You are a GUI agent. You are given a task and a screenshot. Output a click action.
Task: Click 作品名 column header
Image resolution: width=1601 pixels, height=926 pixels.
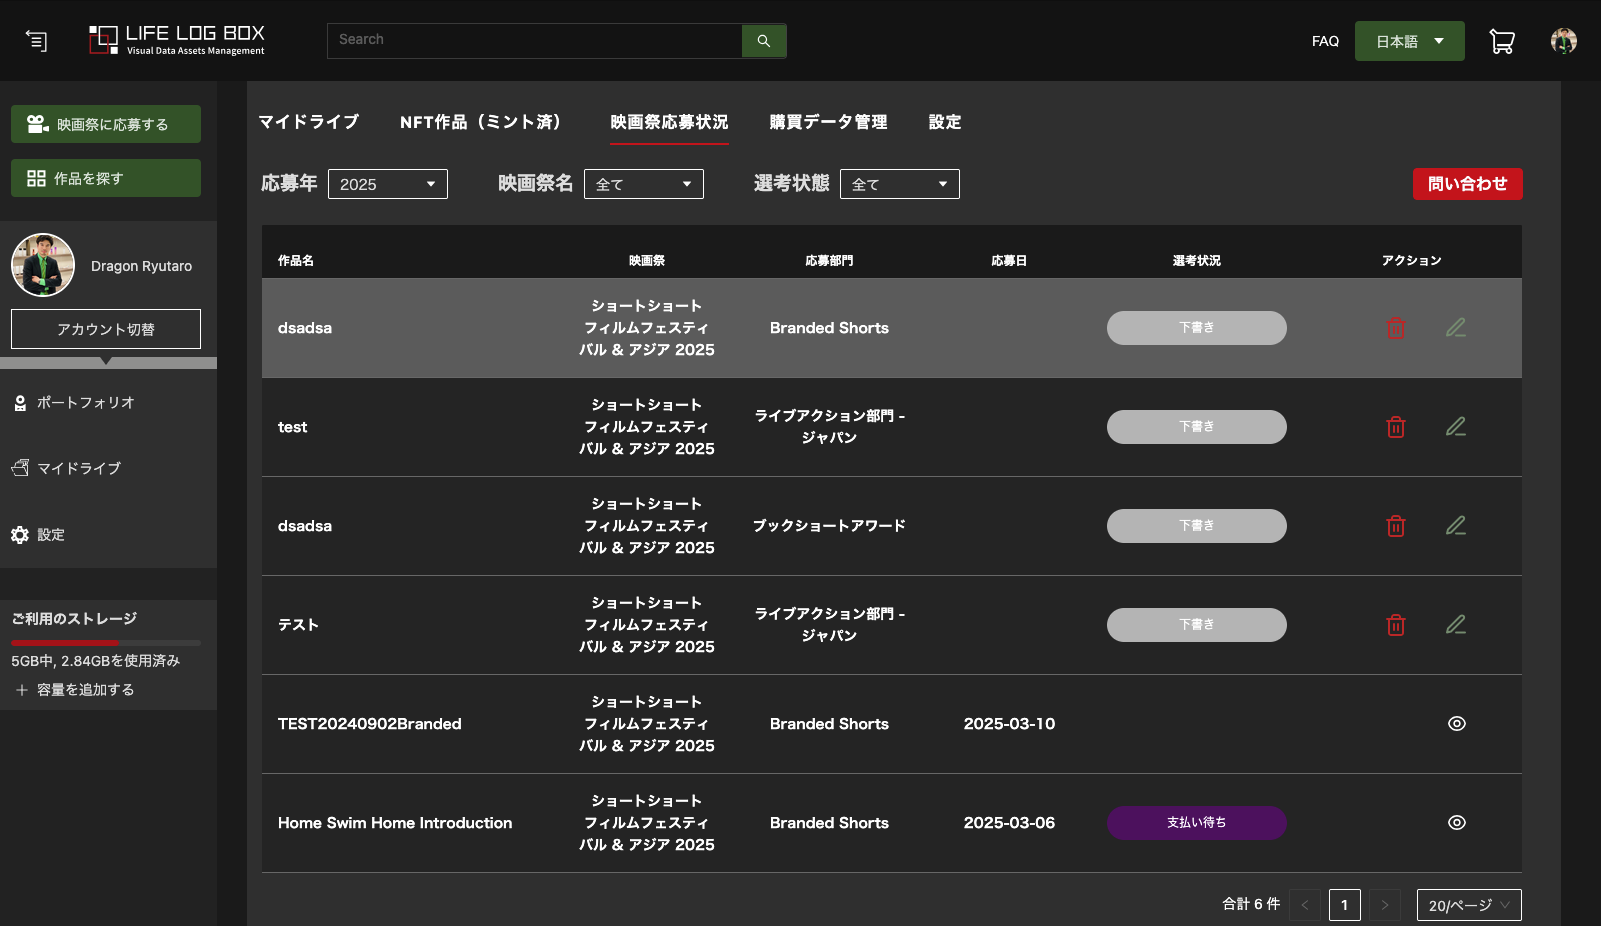pyautogui.click(x=296, y=260)
